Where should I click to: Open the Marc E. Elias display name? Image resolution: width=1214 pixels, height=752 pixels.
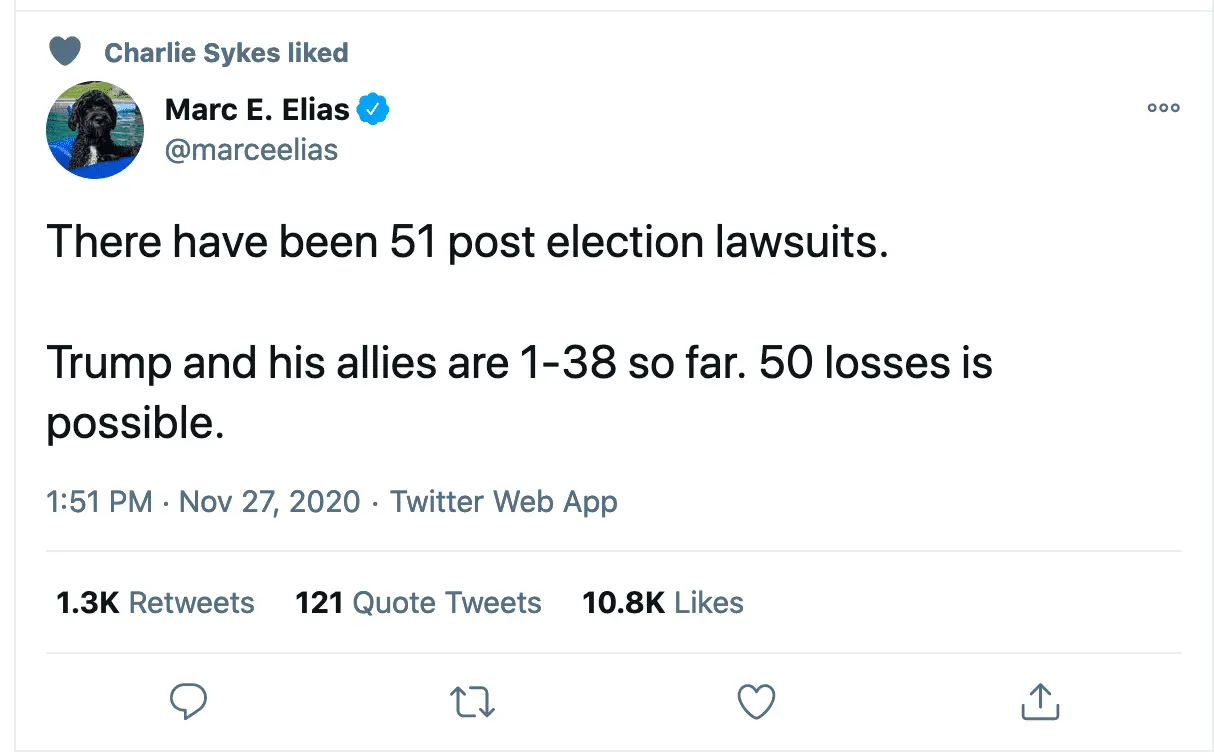pos(257,109)
